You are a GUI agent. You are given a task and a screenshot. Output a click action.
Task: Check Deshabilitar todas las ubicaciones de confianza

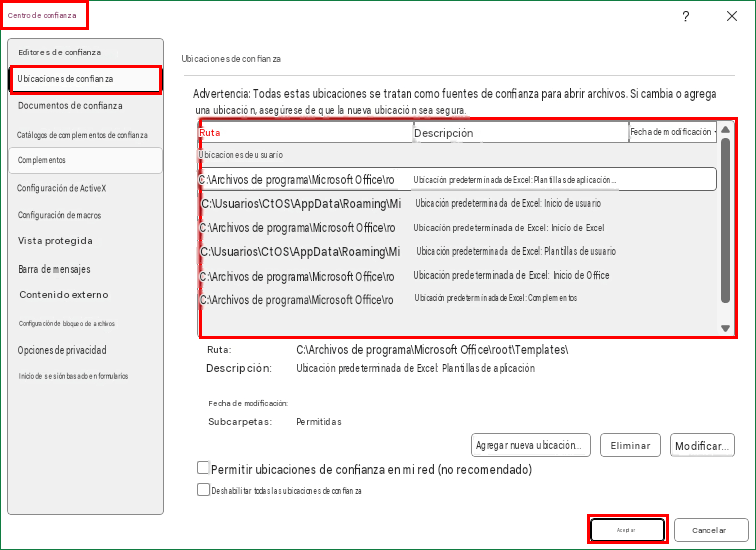pos(203,490)
